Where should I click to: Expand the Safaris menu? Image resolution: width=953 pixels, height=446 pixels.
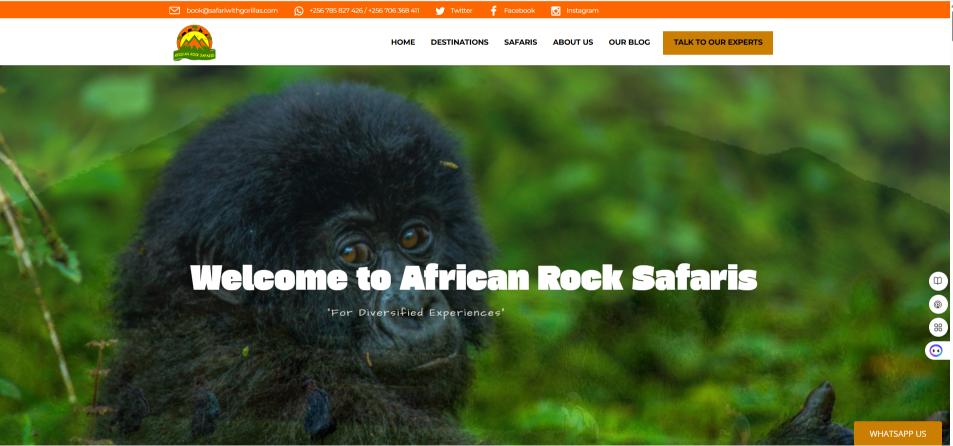pyautogui.click(x=520, y=43)
